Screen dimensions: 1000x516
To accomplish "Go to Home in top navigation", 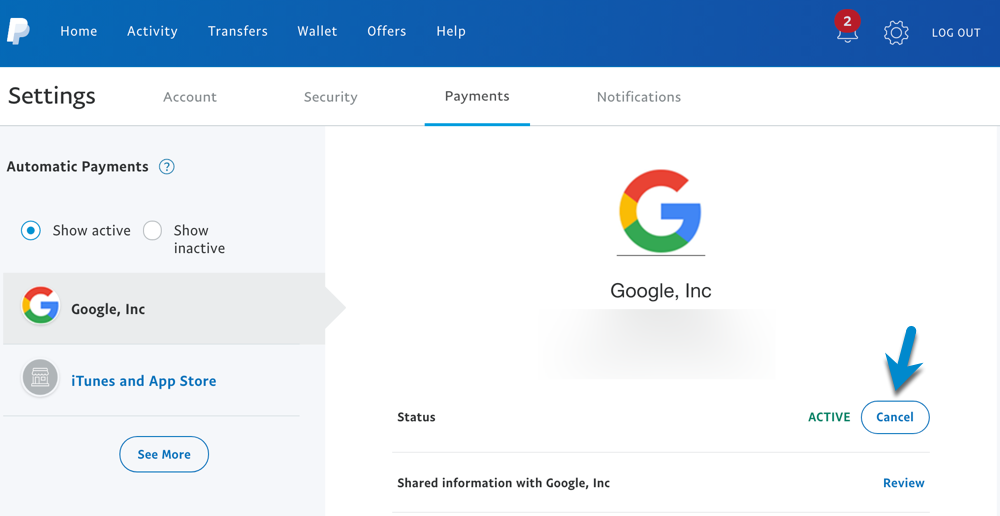I will [78, 31].
